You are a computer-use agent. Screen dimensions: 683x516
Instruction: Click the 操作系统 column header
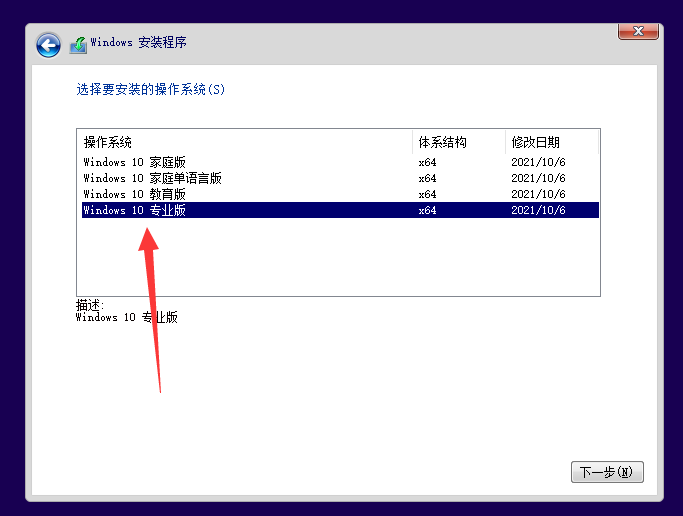click(245, 142)
